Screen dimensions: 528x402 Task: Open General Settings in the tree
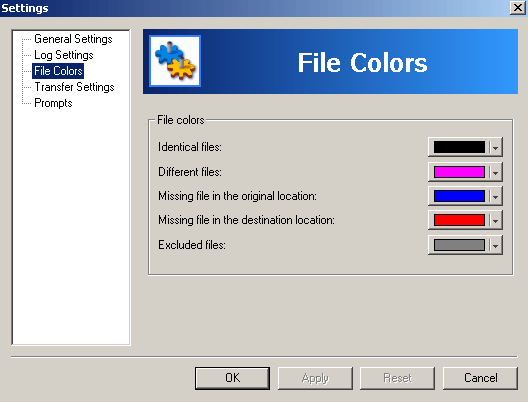(73, 39)
